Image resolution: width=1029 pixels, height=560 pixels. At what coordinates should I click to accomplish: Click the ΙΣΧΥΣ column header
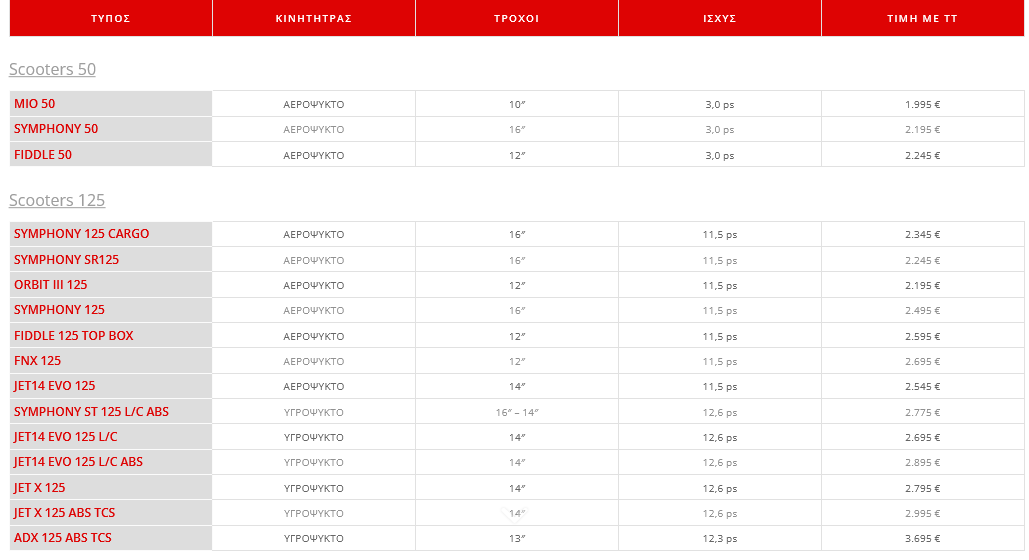pos(720,18)
